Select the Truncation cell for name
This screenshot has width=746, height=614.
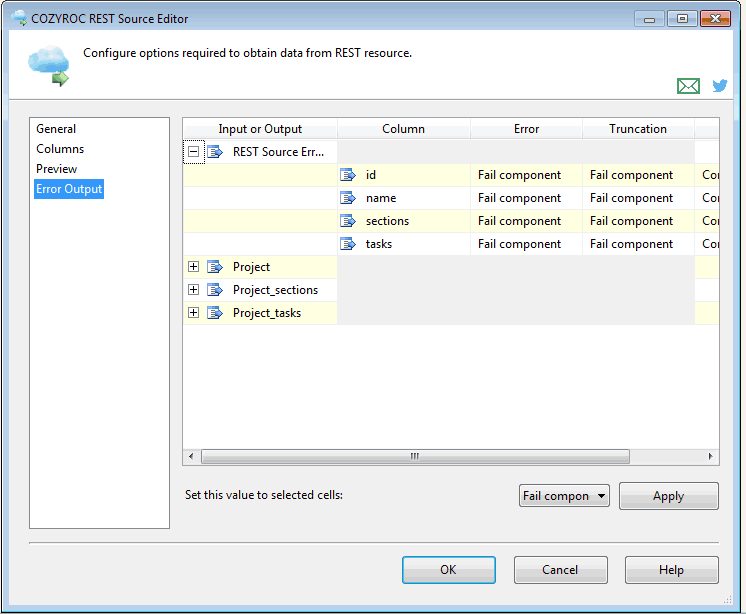pyautogui.click(x=638, y=198)
